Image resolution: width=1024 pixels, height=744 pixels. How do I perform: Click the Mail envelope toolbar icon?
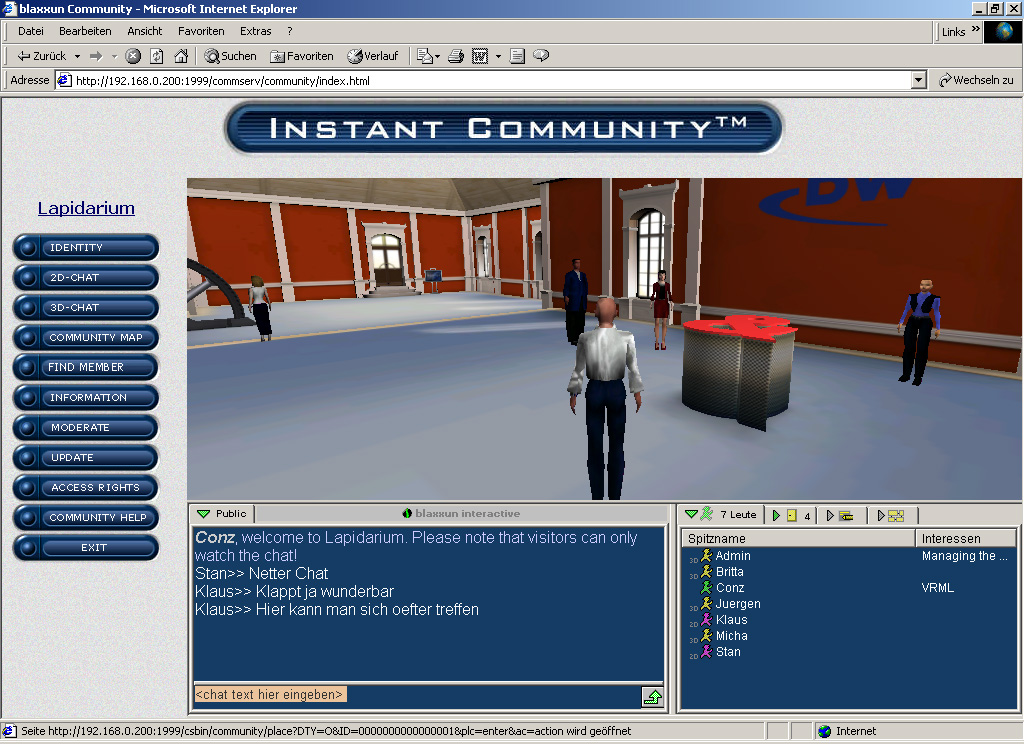coord(424,56)
